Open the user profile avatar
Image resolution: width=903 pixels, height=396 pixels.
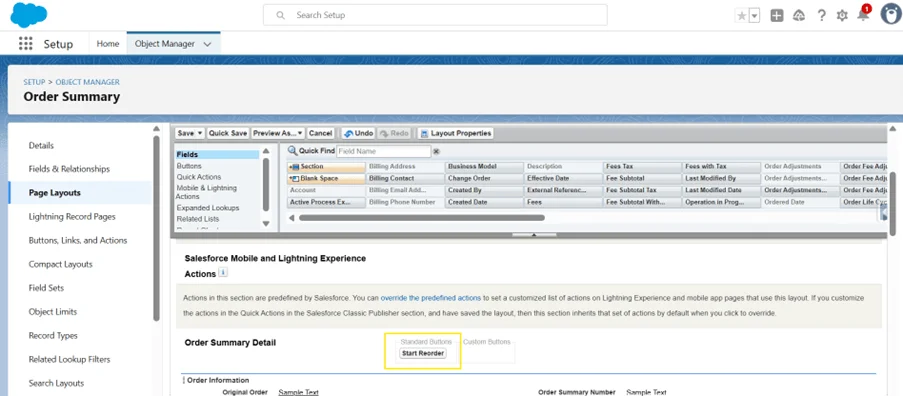tap(891, 14)
